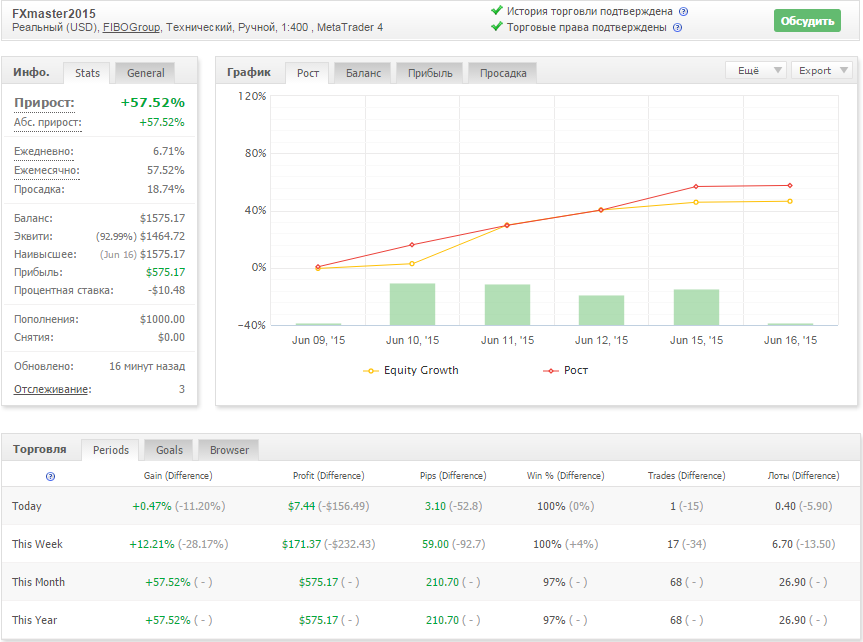The width and height of the screenshot is (863, 642).
Task: Click help icon beside История торговли подтверждена
Action: click(x=683, y=12)
